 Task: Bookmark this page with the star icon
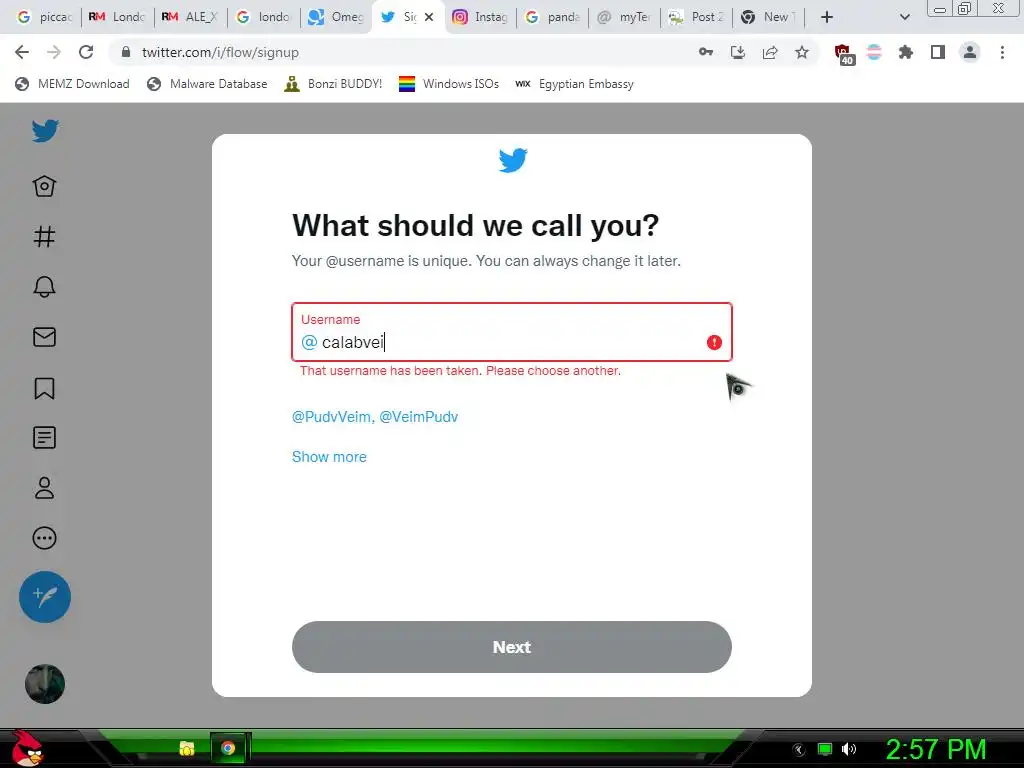[x=802, y=52]
